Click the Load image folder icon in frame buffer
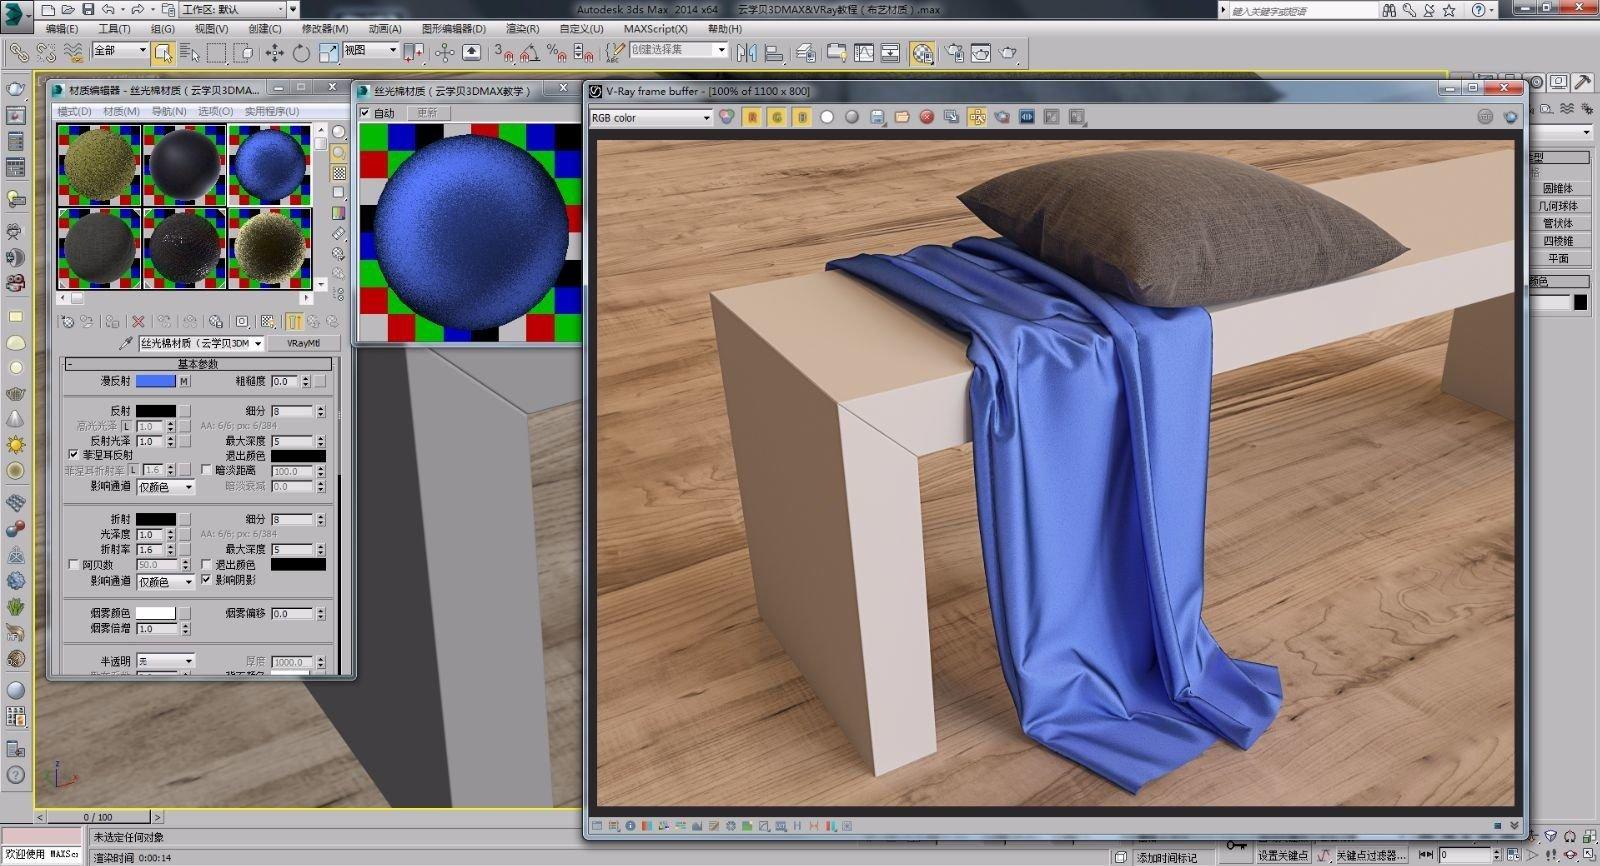The image size is (1600, 866). click(x=902, y=117)
